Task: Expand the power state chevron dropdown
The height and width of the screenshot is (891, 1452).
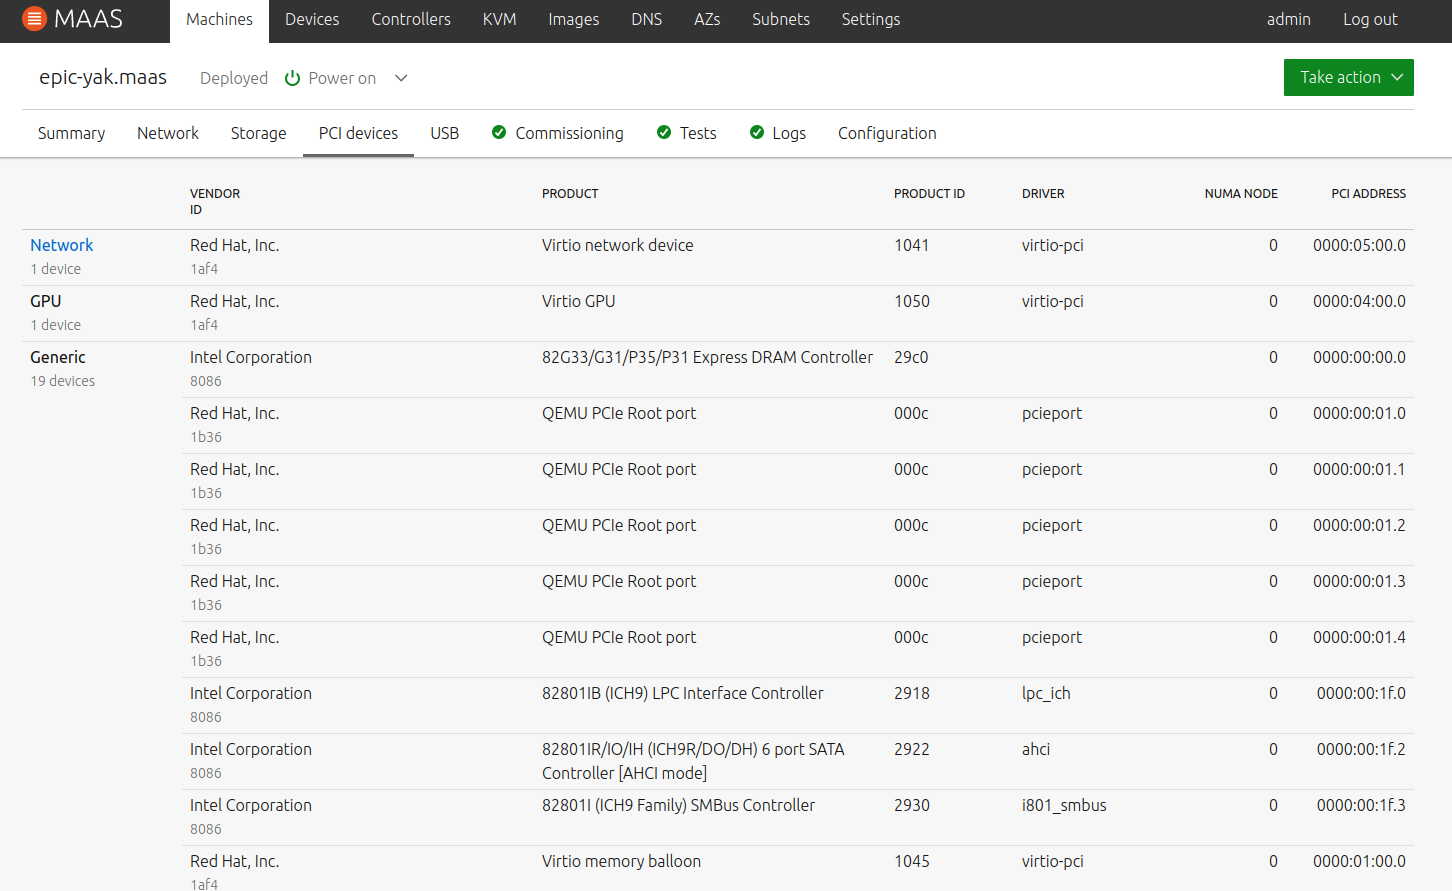Action: pos(401,78)
